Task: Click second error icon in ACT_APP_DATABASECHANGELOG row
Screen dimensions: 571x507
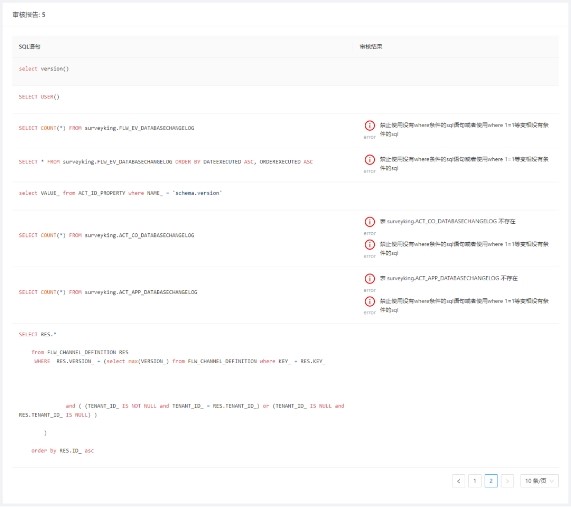Action: [x=370, y=301]
